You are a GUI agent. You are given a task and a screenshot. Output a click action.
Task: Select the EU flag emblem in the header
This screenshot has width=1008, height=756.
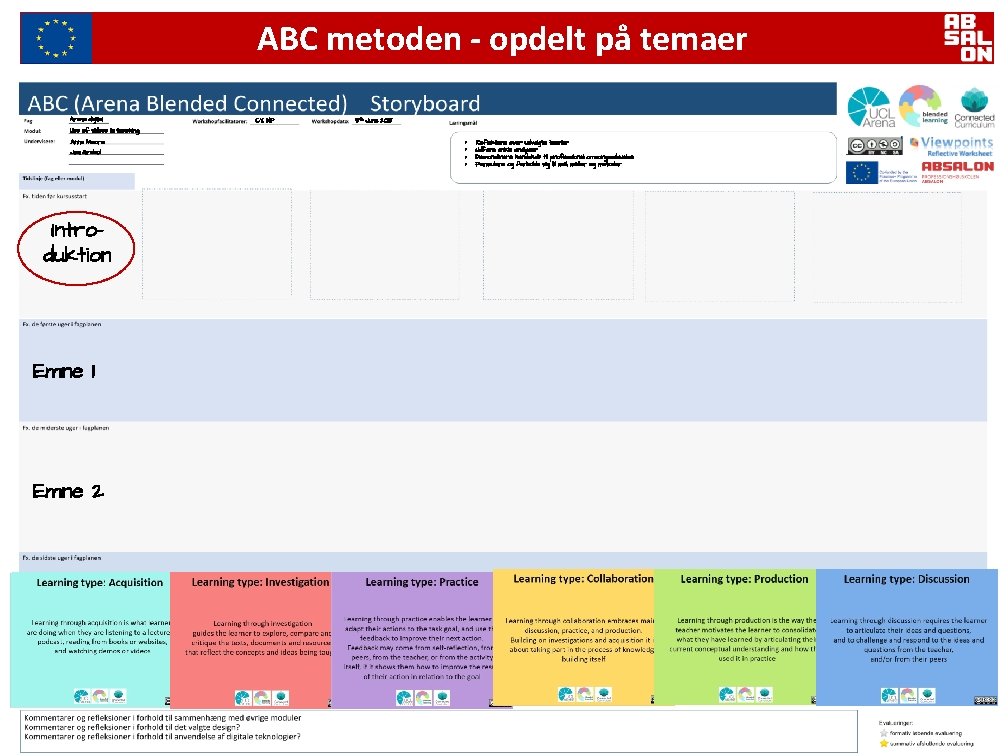(x=55, y=36)
